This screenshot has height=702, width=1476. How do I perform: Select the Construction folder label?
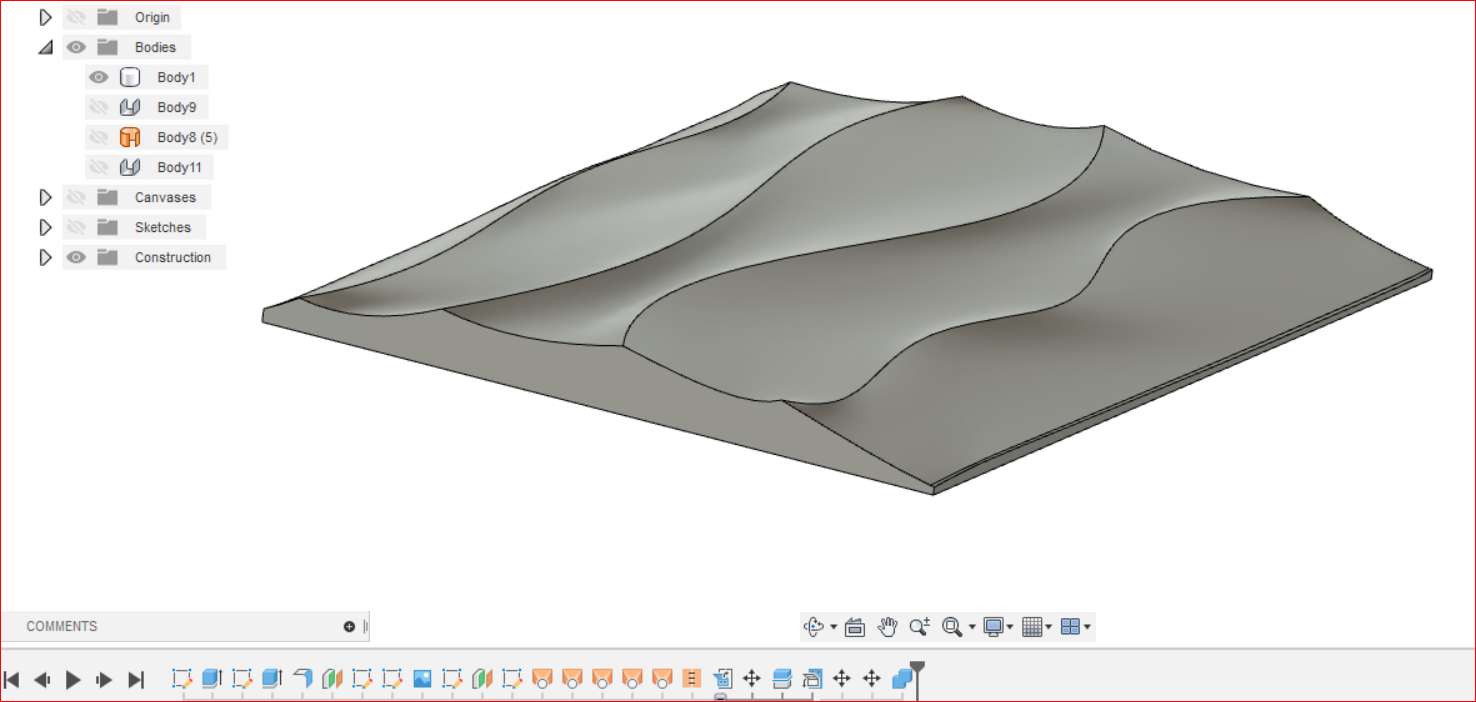point(173,257)
